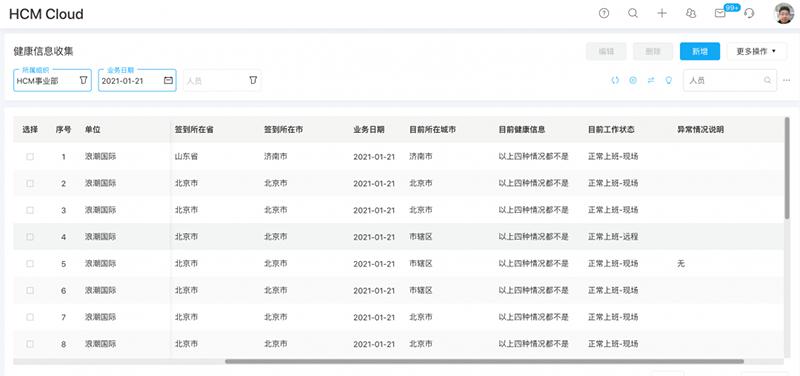
Task: Click 无 in row 5 异常情况说明
Action: click(x=681, y=264)
